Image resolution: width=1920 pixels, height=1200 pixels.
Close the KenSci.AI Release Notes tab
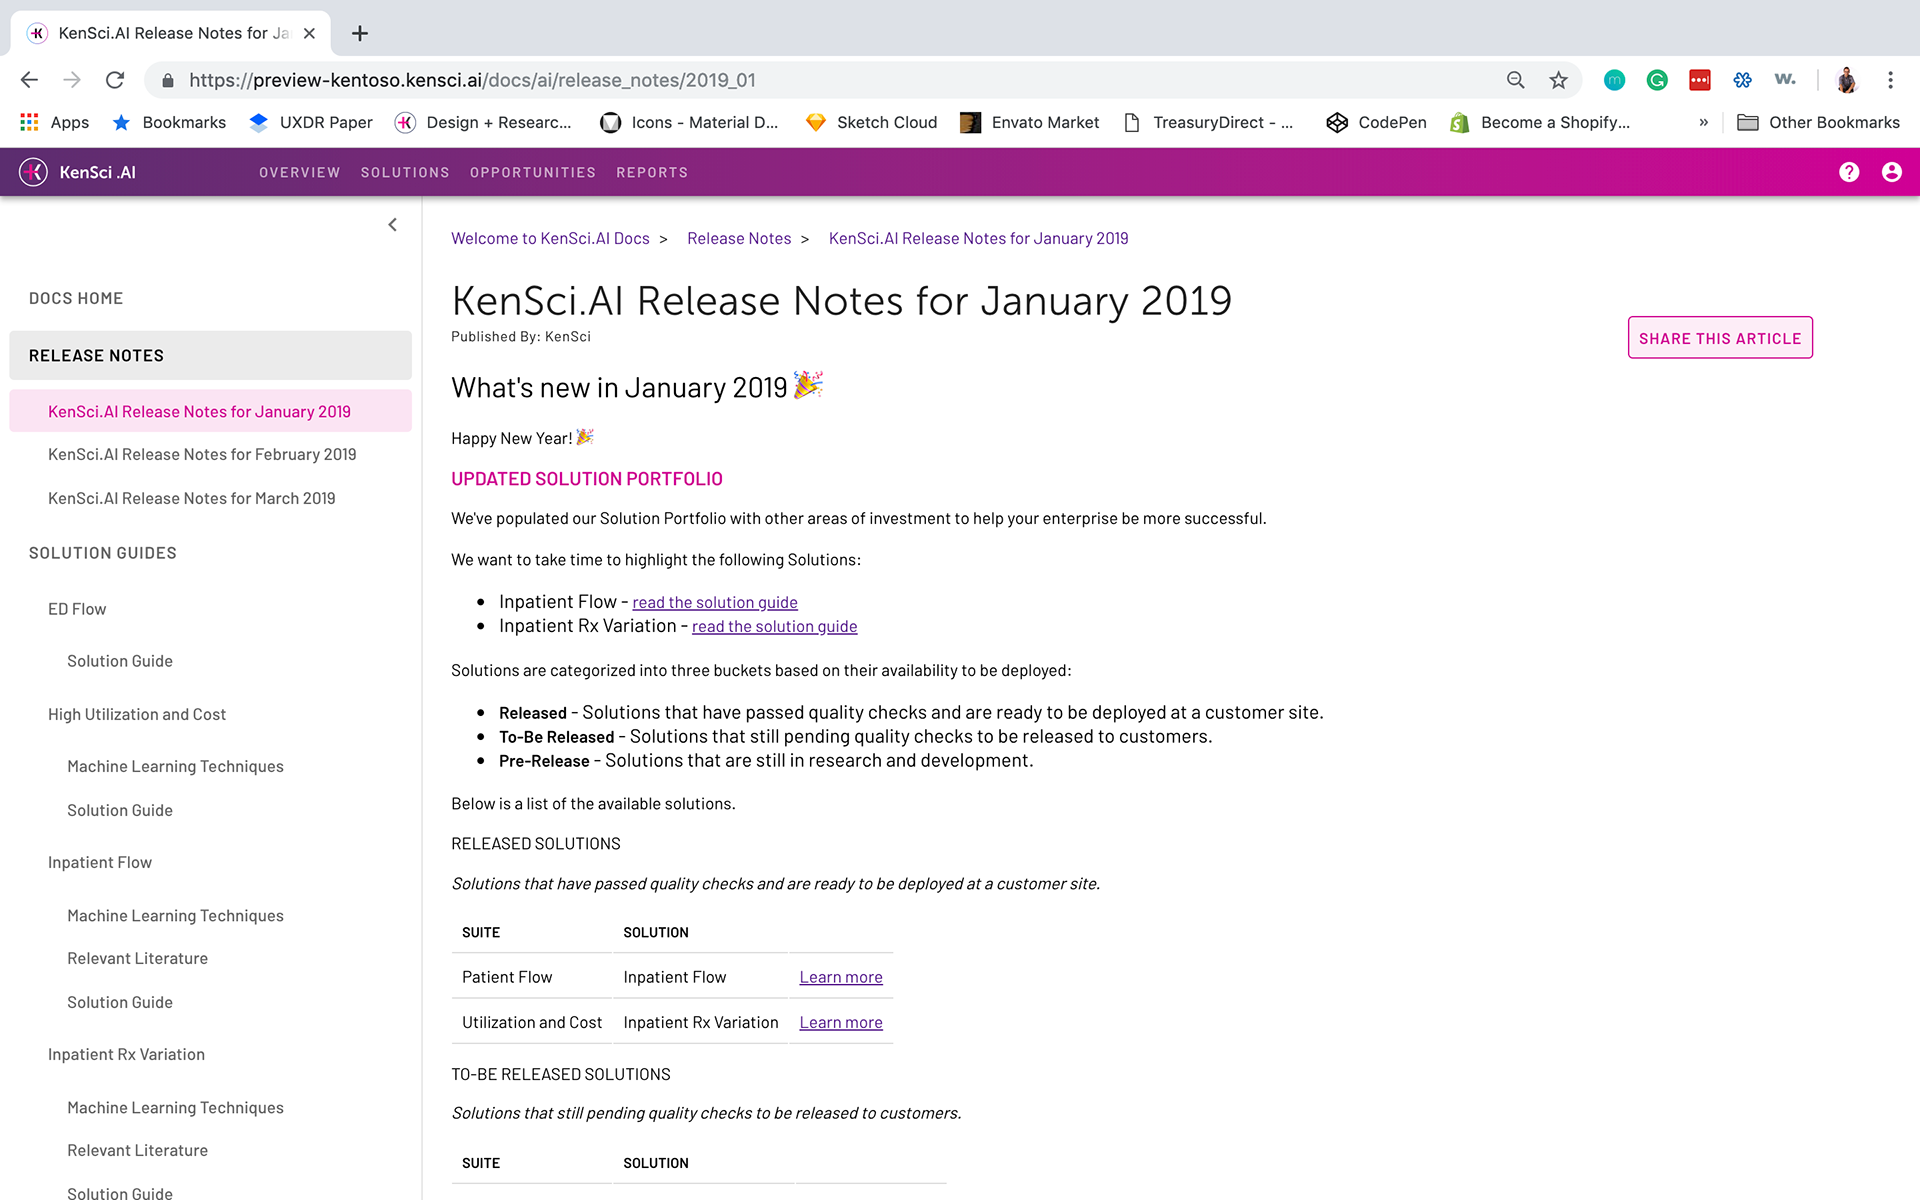(309, 33)
